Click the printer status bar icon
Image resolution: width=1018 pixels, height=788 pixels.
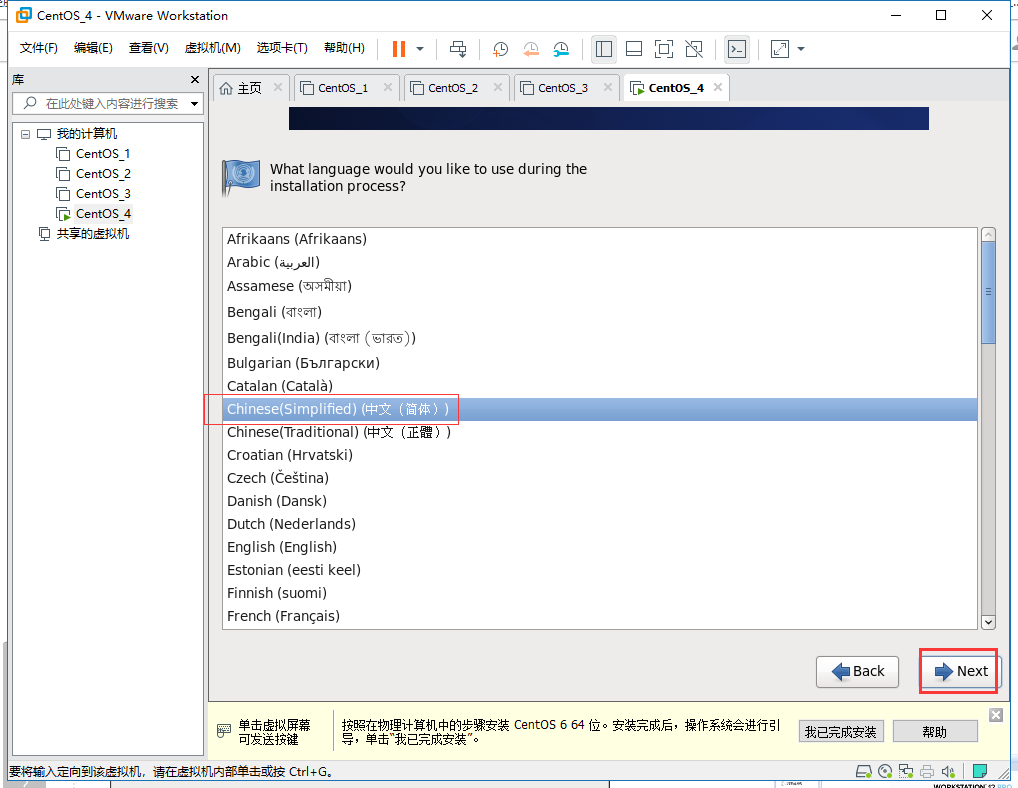(927, 771)
